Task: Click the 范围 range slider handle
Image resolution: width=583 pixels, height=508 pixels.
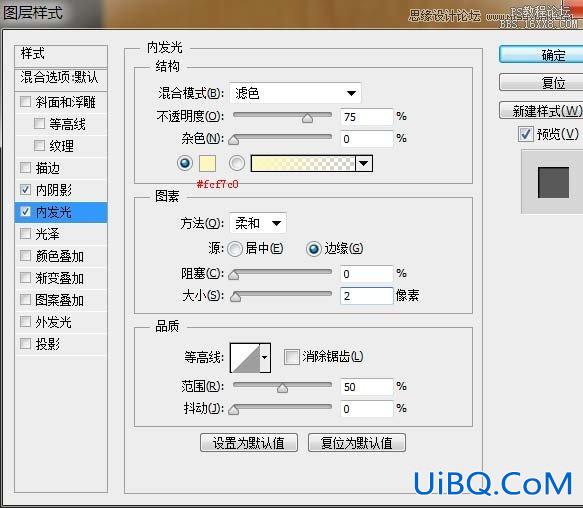Action: [283, 388]
